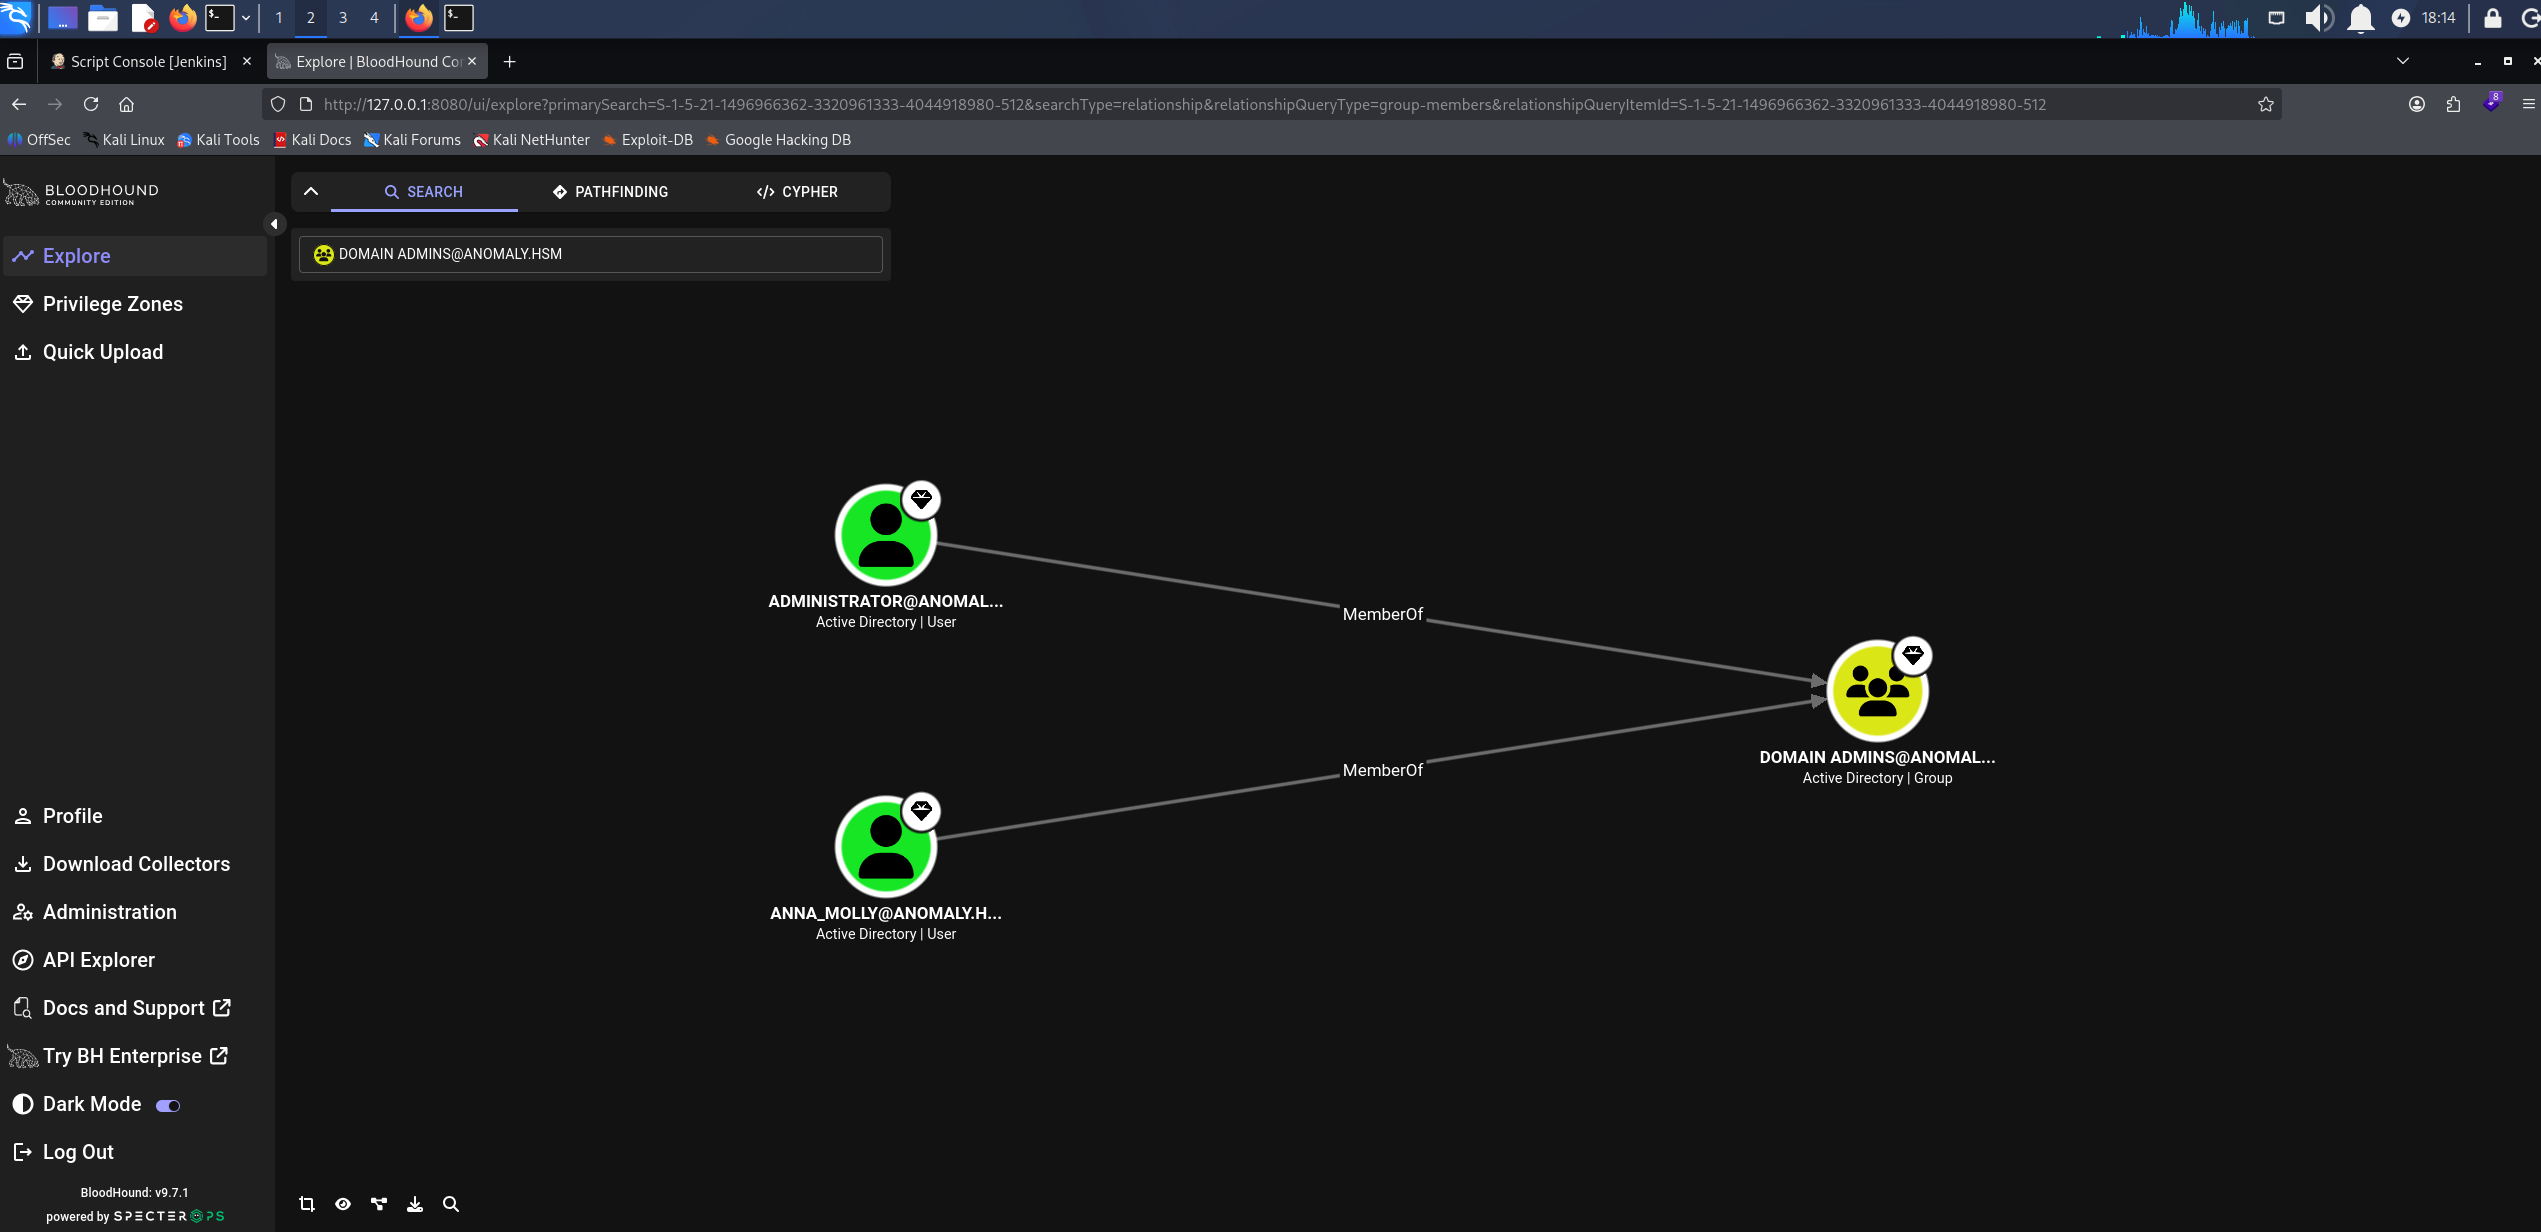
Task: Click the volume icon in system tray
Action: click(x=2318, y=18)
